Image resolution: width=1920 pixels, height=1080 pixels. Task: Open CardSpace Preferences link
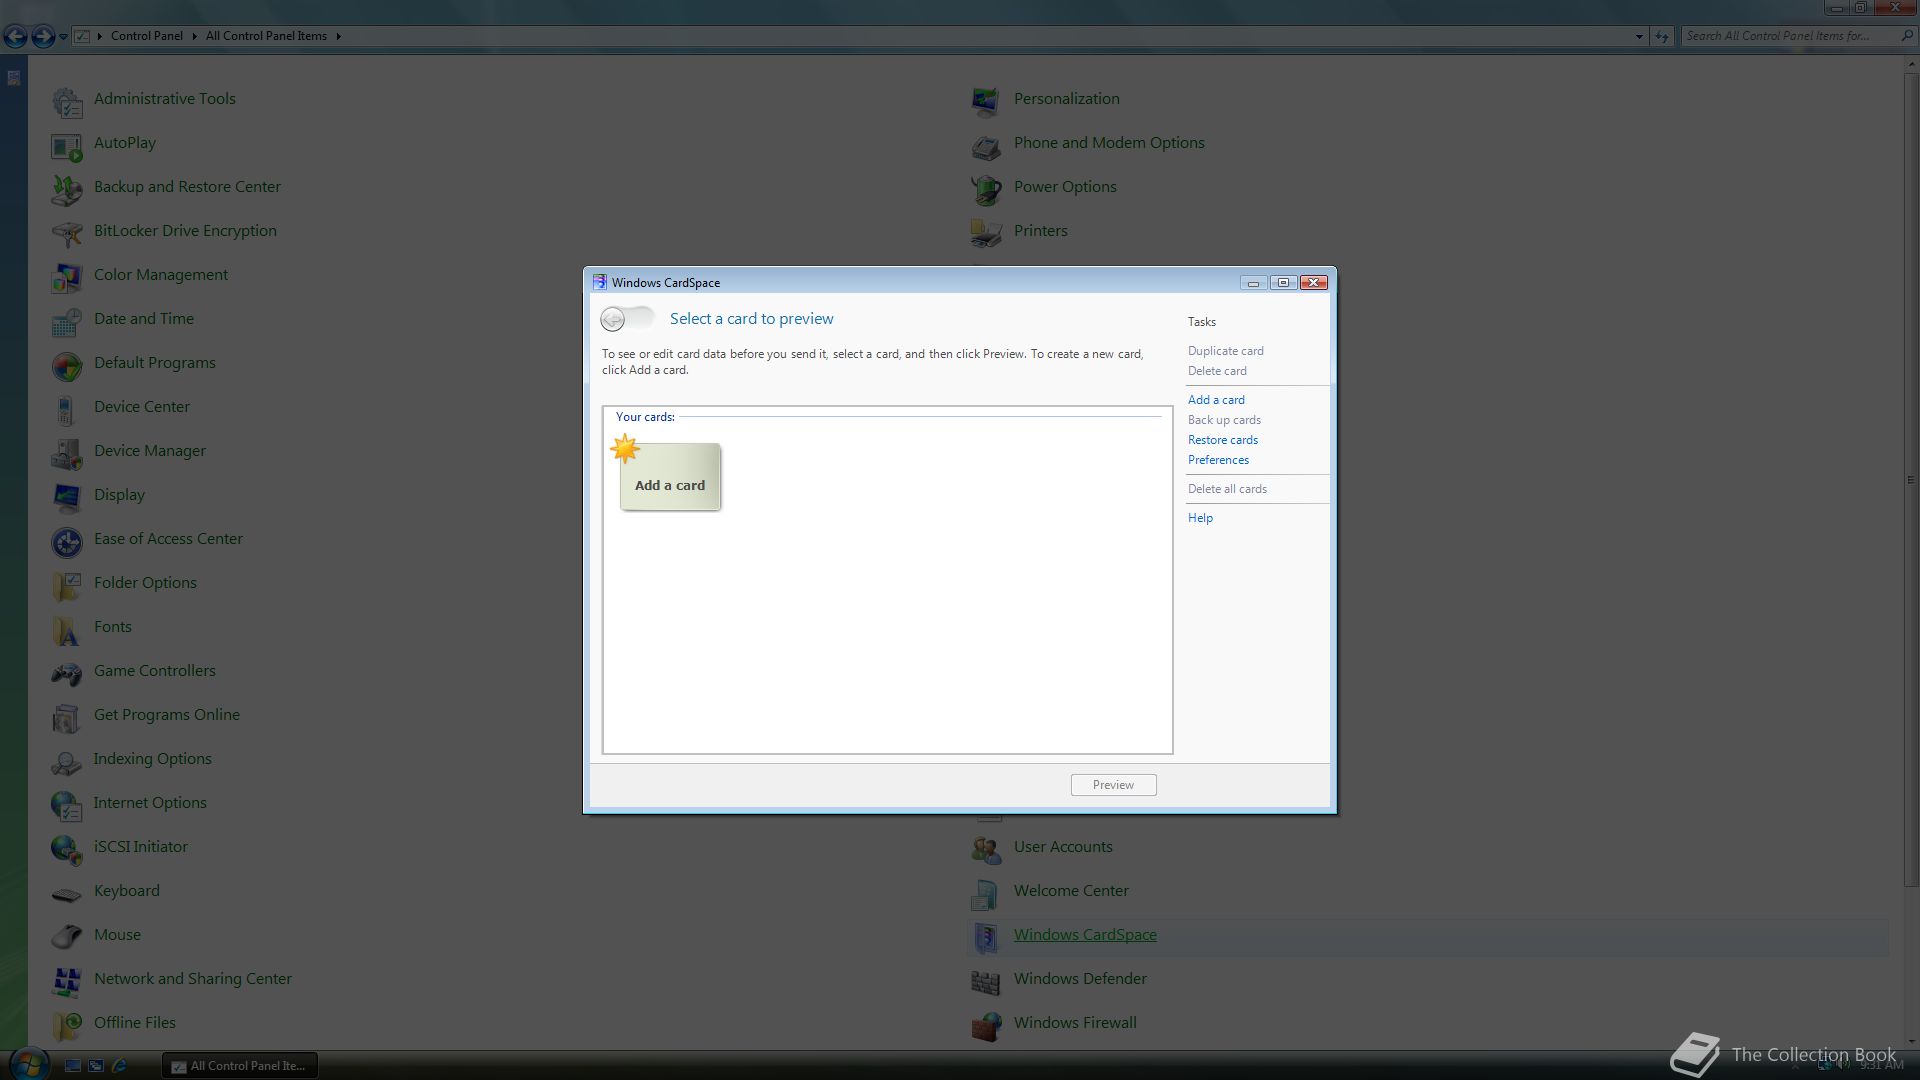[x=1218, y=460]
